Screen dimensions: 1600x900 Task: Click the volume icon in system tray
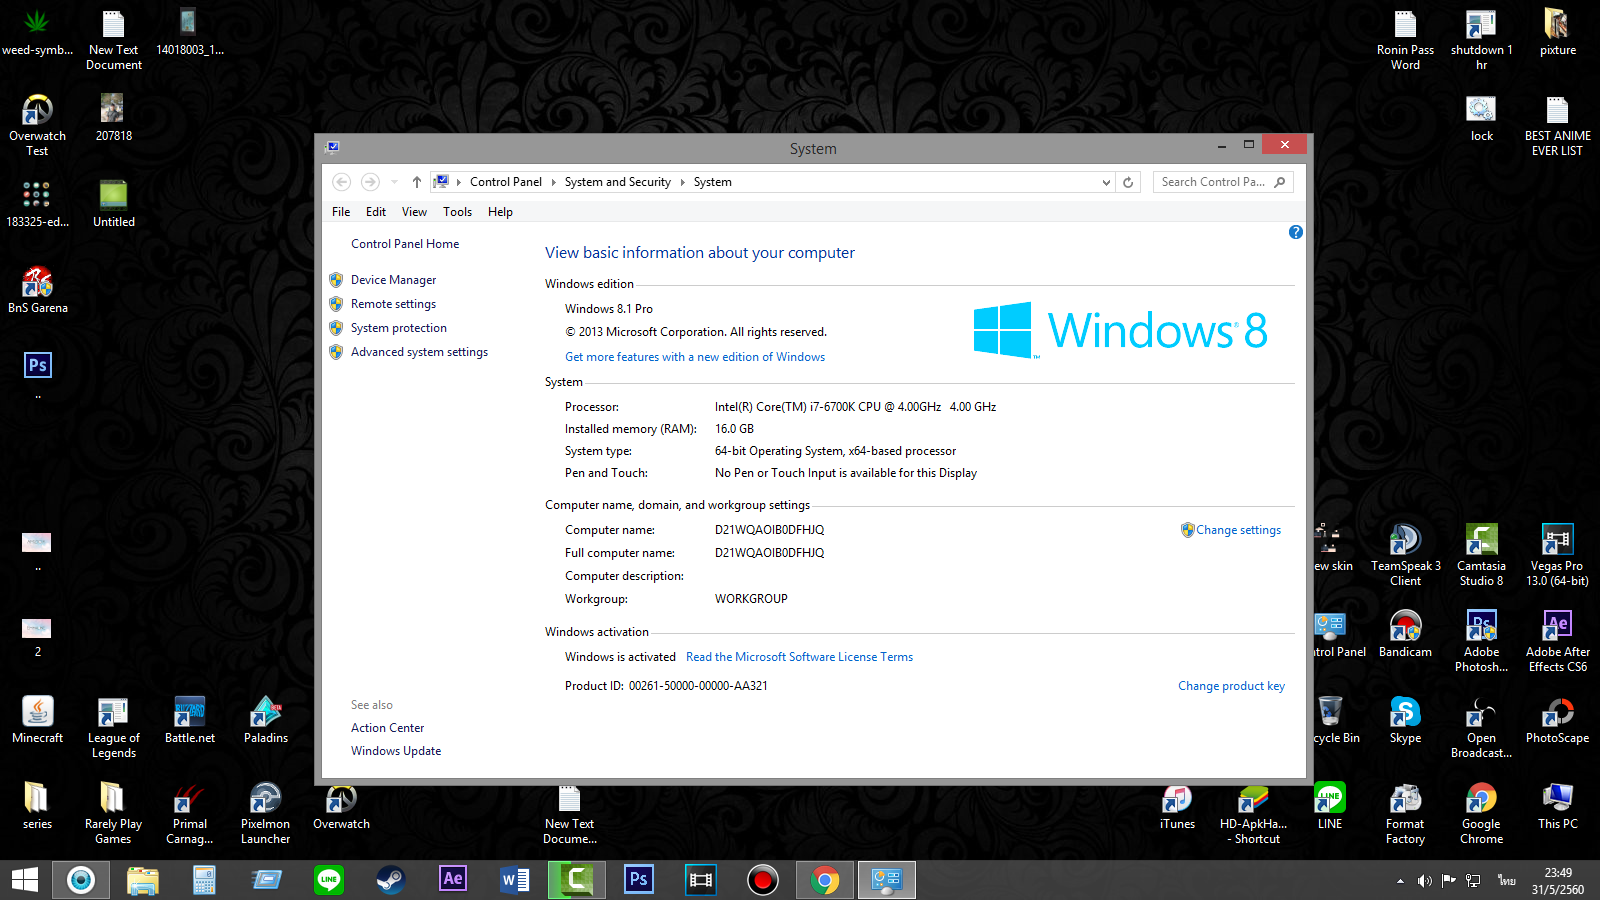1424,881
